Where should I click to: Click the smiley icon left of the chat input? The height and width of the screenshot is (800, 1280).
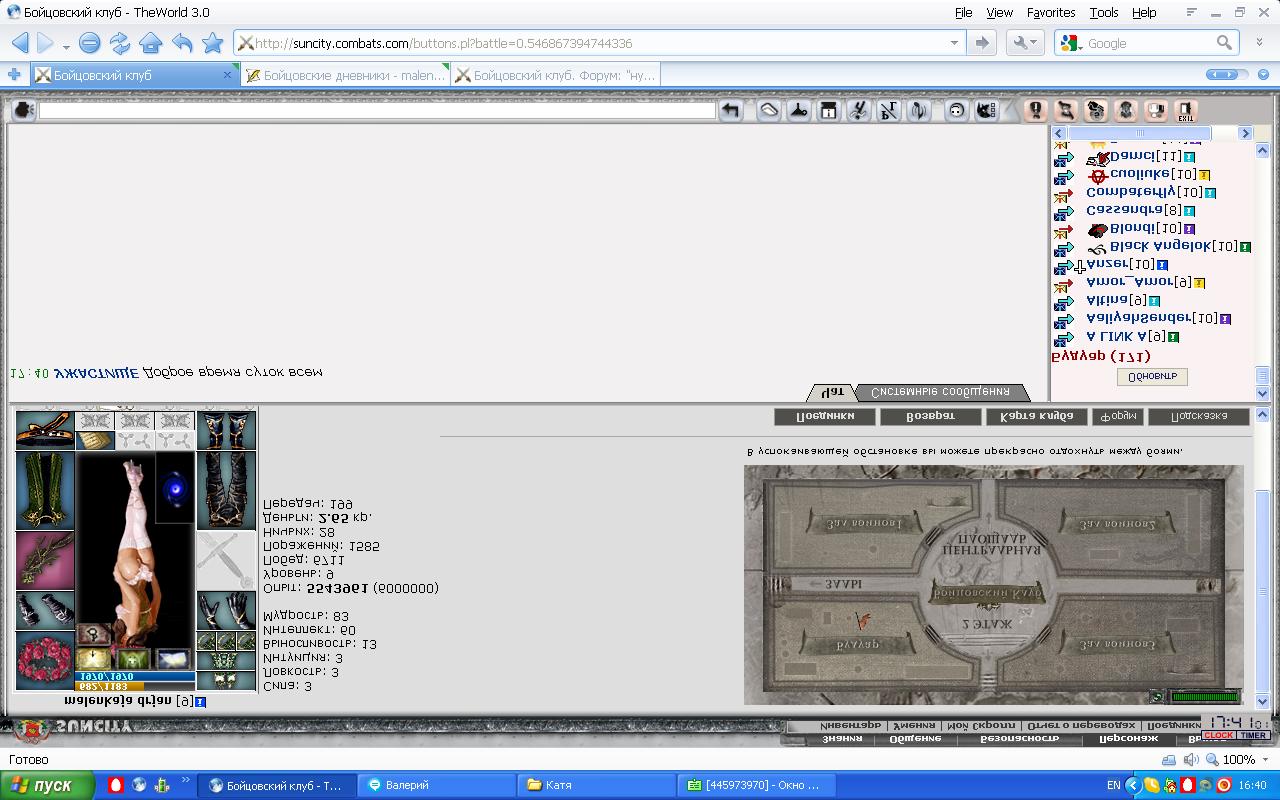click(23, 110)
